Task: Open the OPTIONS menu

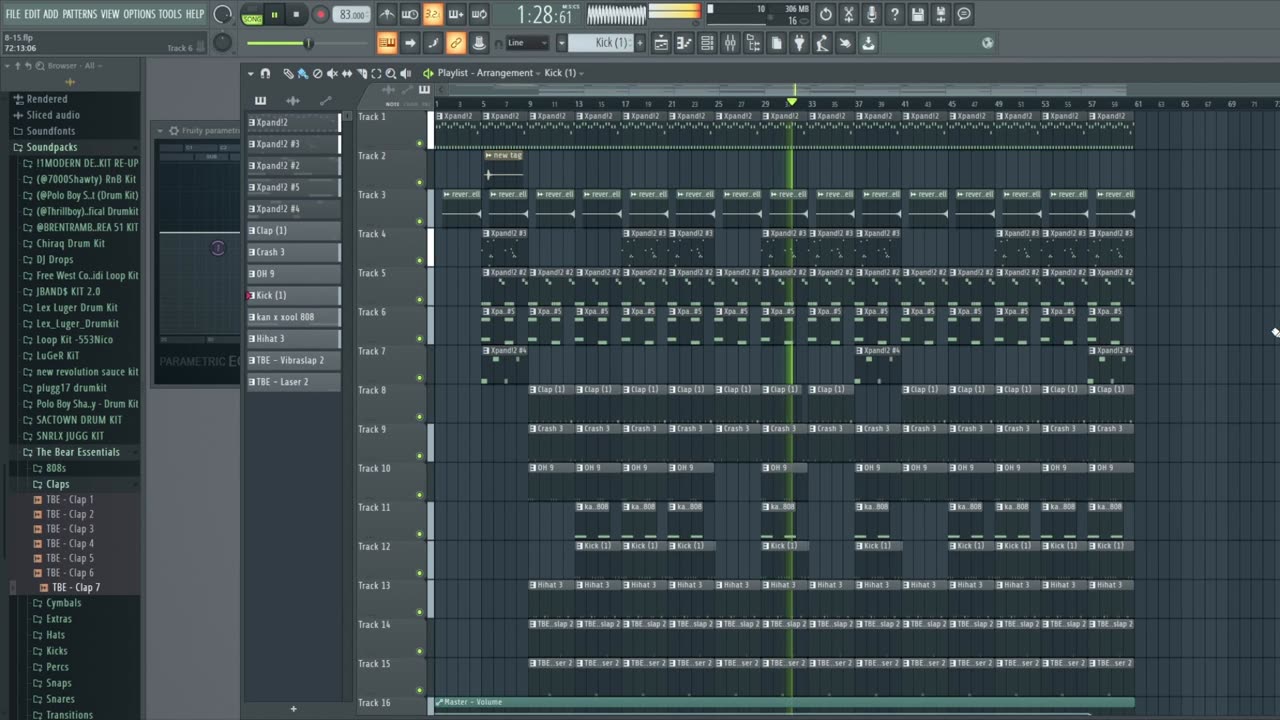Action: point(139,14)
